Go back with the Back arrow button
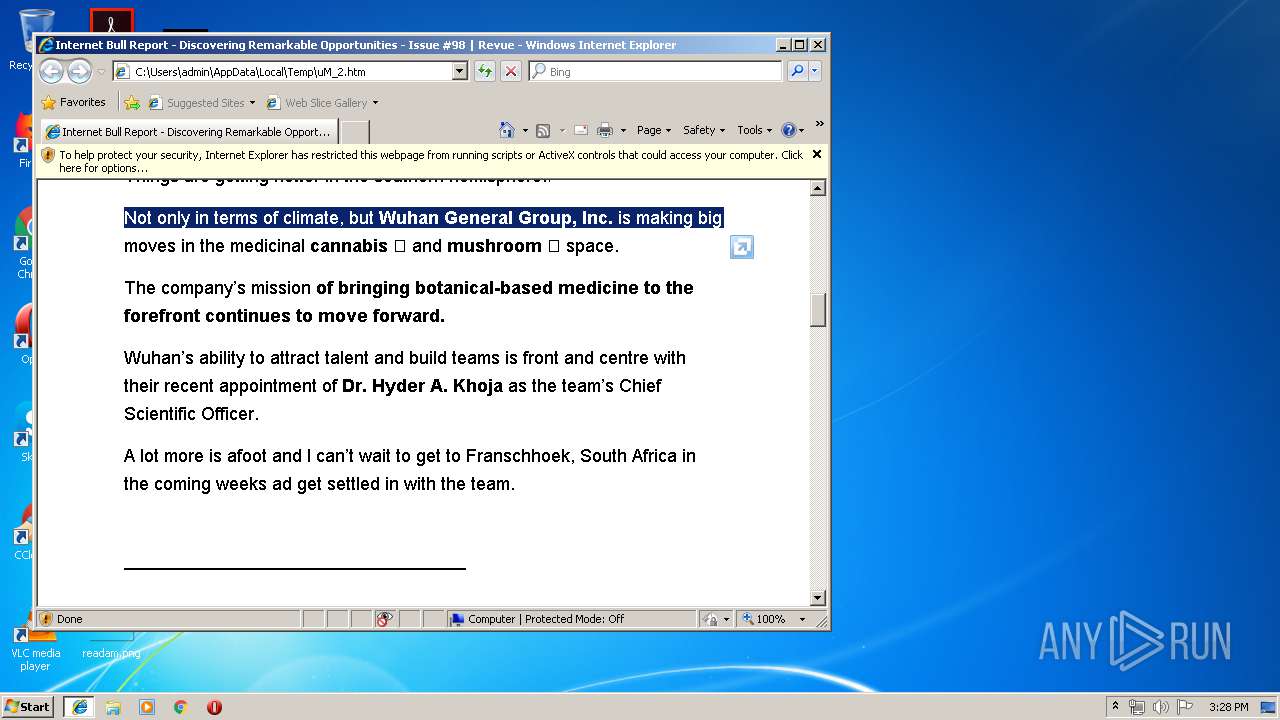 click(51, 71)
